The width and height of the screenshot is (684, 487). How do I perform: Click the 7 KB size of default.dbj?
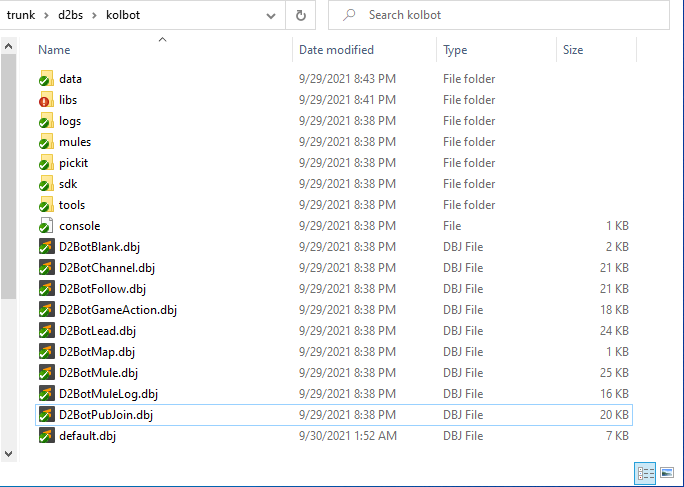coord(616,436)
